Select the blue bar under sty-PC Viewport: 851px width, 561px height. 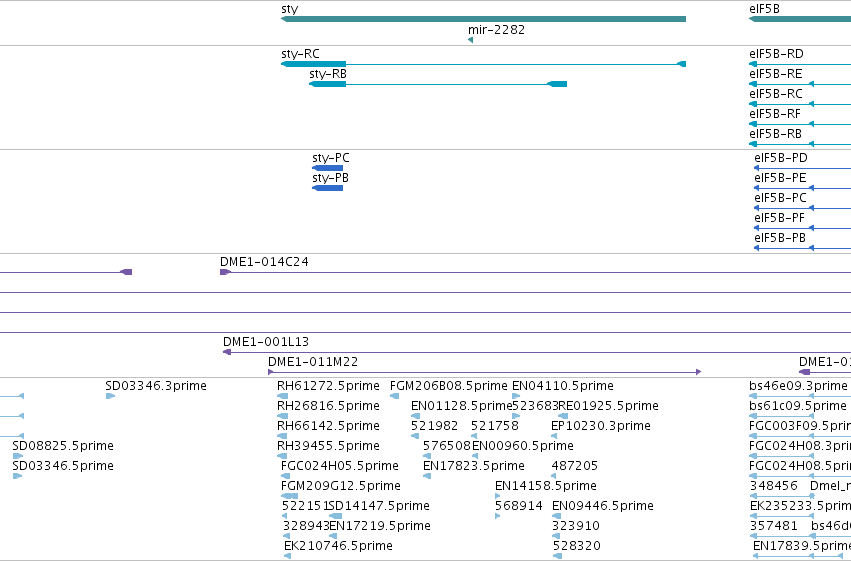click(327, 168)
